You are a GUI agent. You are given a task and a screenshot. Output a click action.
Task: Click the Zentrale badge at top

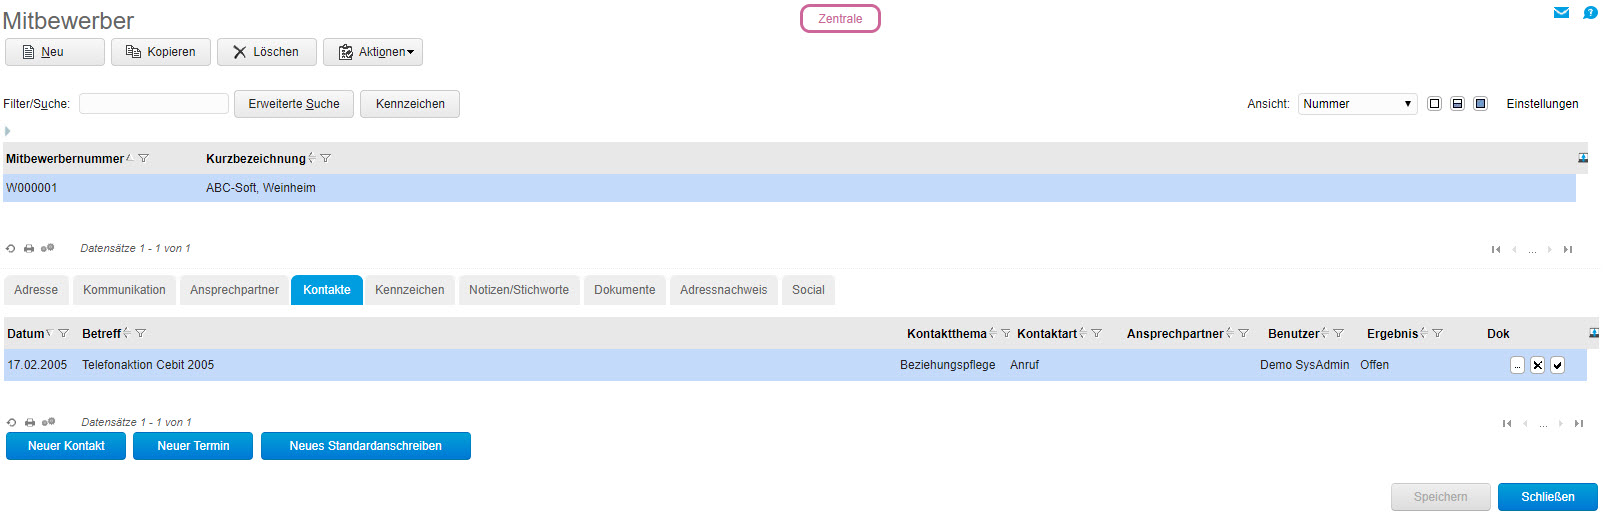pyautogui.click(x=840, y=19)
